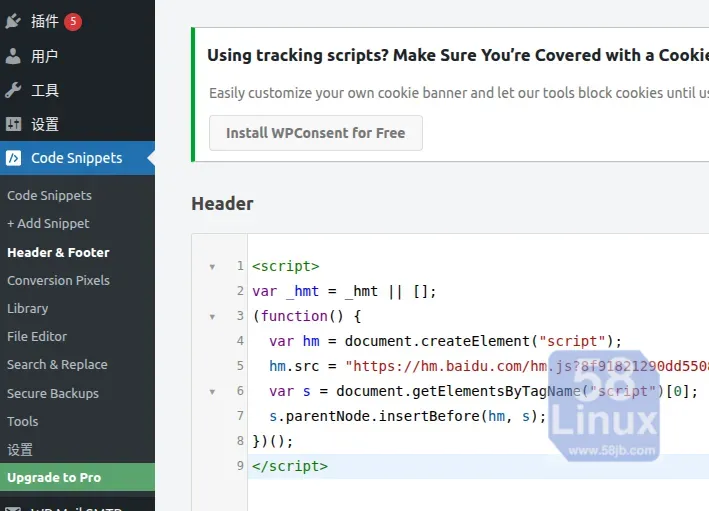
Task: Click the WP Mail SMTP envelope icon
Action: tap(13, 508)
